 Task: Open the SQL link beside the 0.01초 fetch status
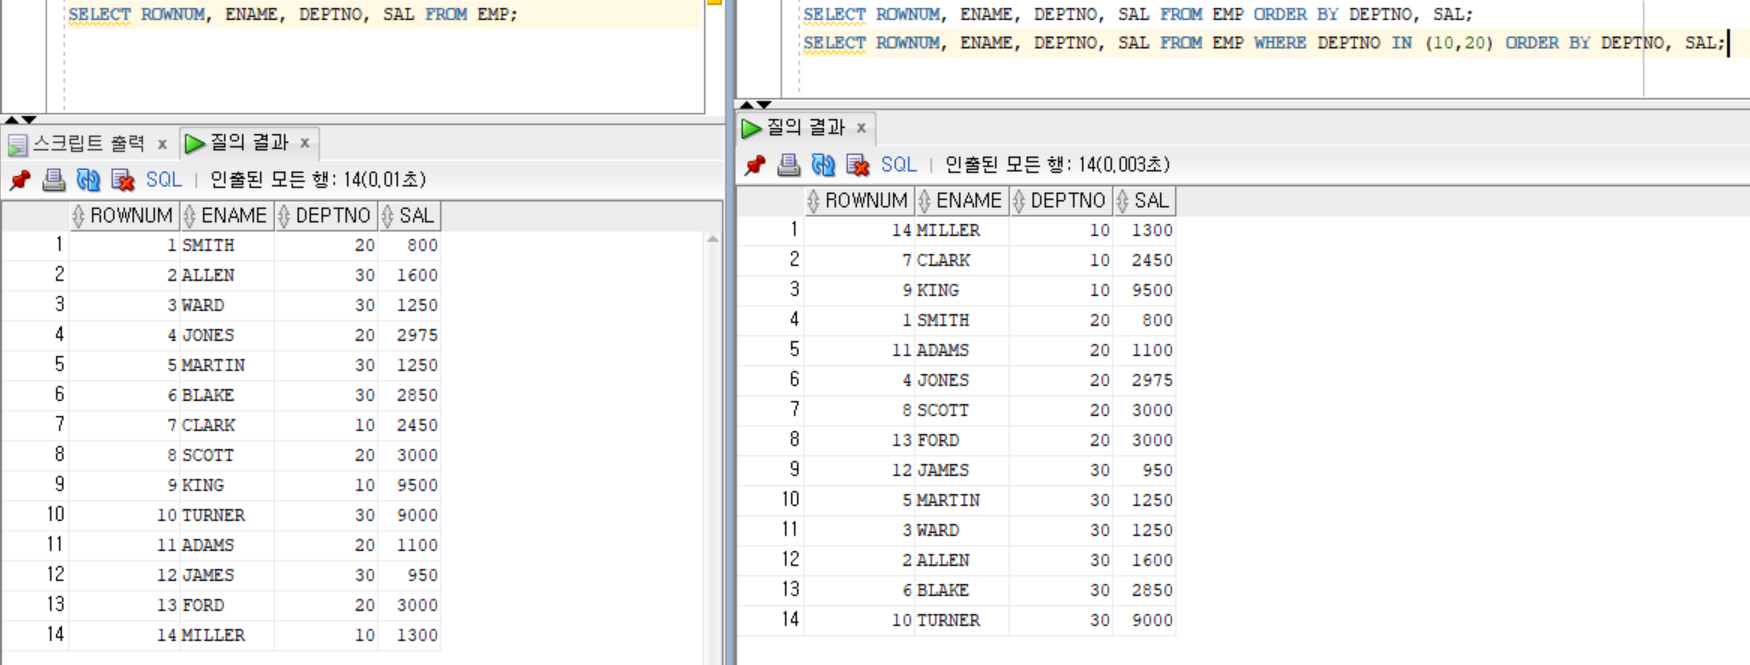click(x=164, y=180)
